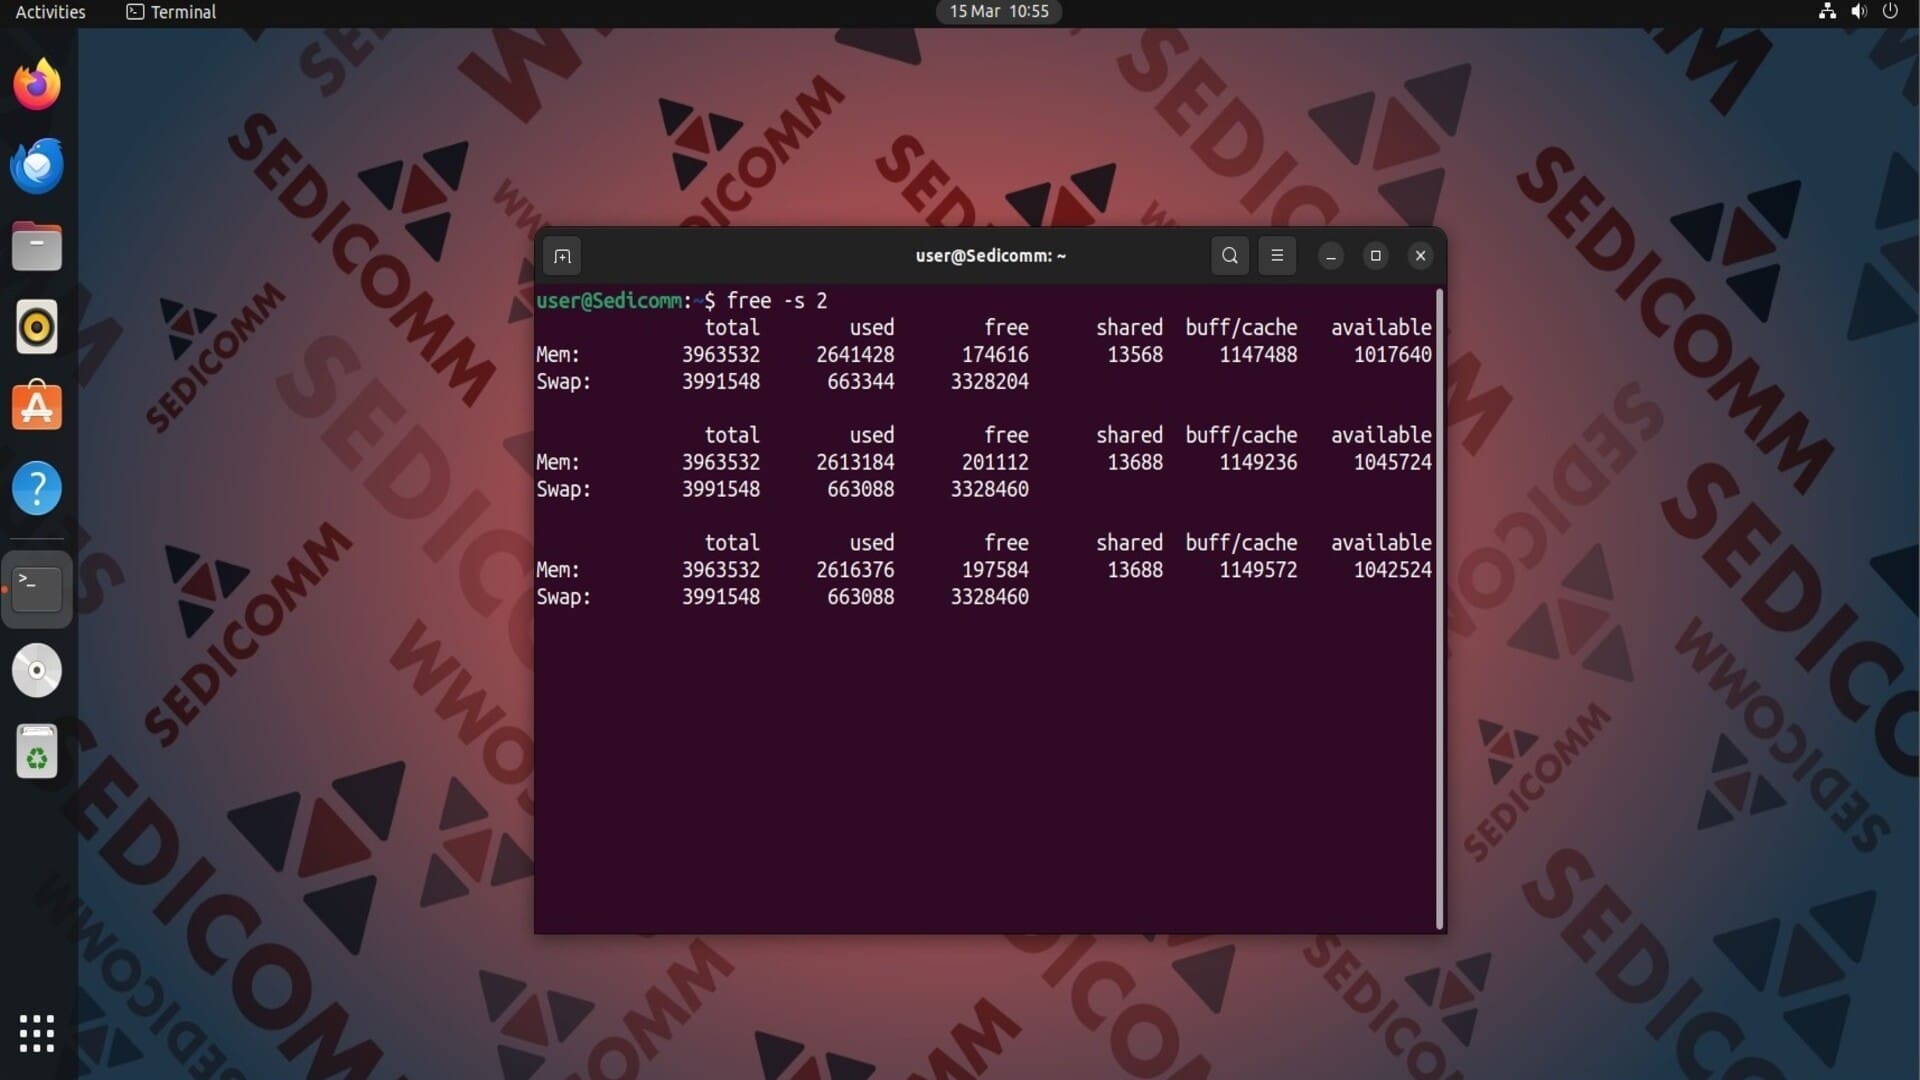The height and width of the screenshot is (1080, 1920).
Task: Open the terminal hamburger menu
Action: coord(1277,256)
